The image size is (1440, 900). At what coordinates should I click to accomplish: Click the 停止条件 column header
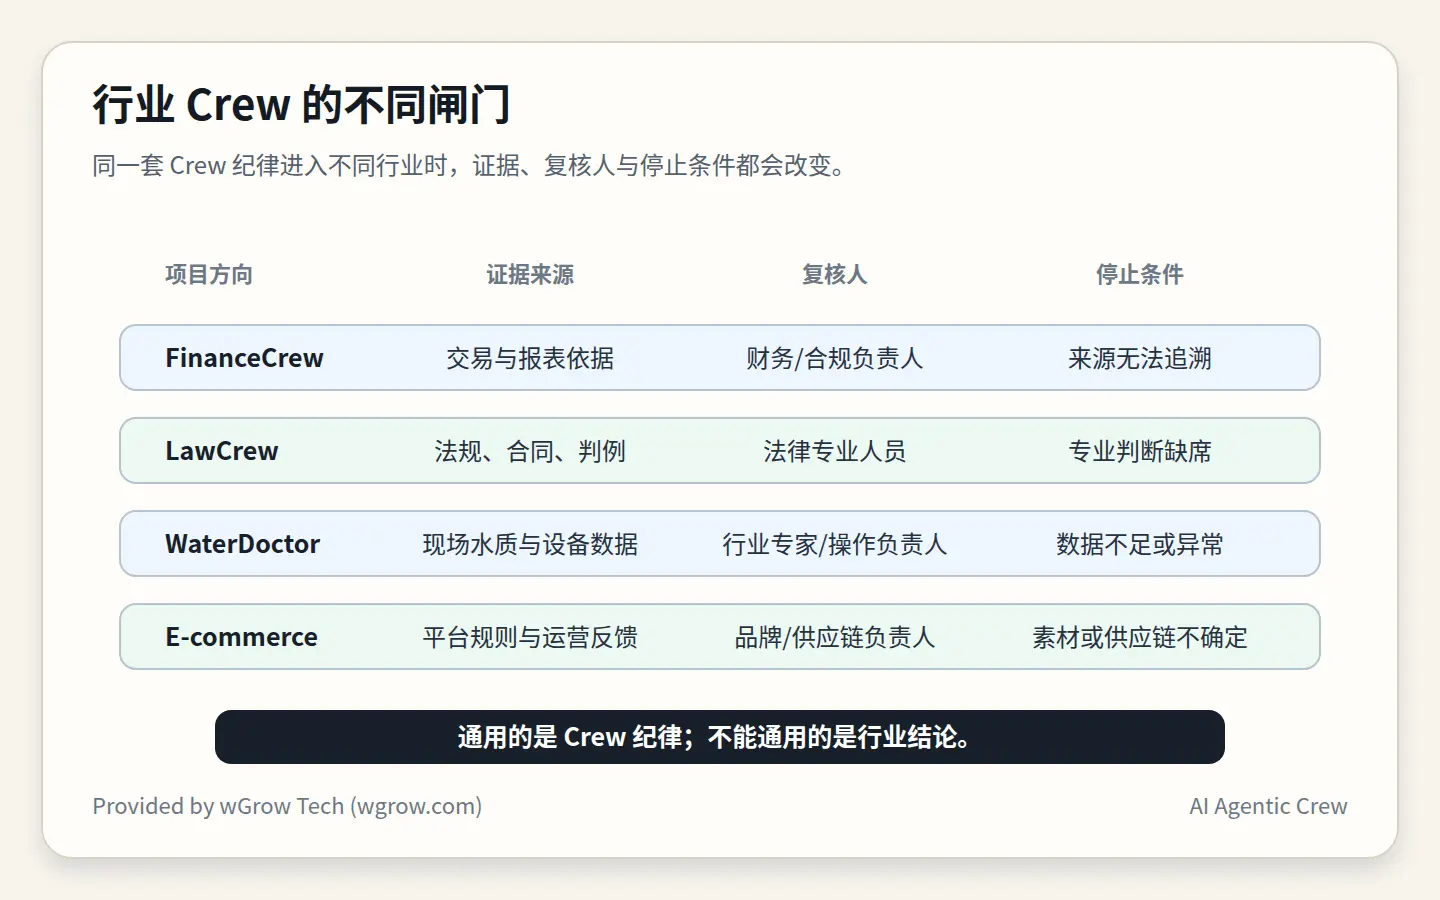coord(1140,275)
